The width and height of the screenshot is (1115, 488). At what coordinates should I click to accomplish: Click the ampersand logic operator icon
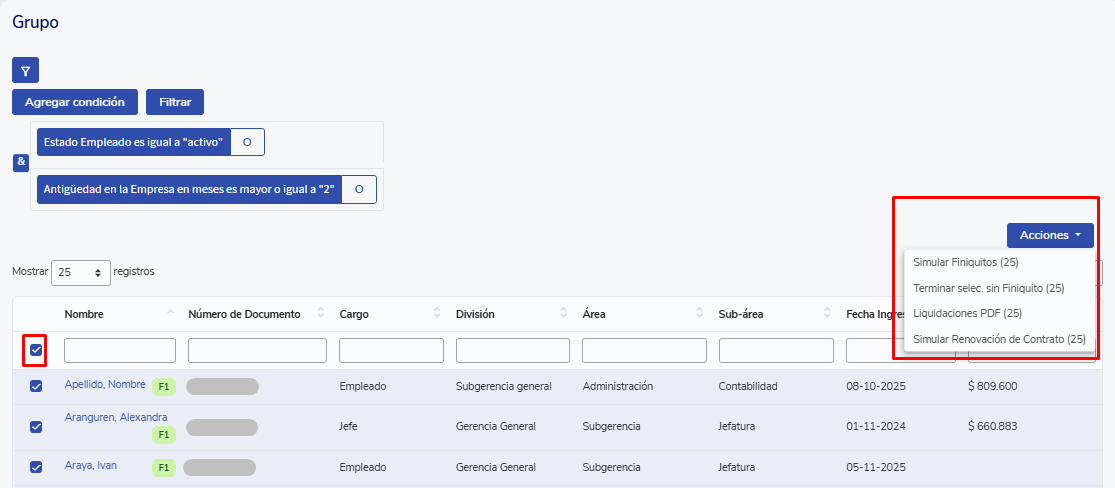coord(21,163)
